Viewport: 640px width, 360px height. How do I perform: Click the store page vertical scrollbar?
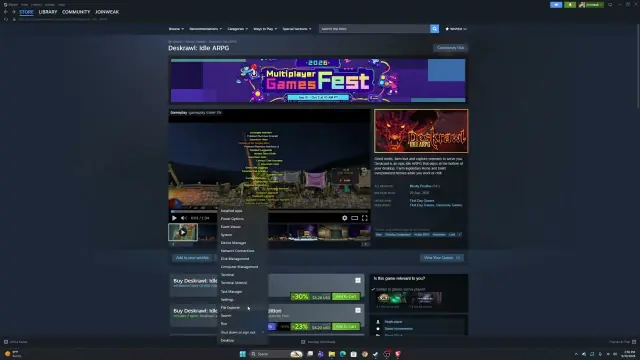click(638, 65)
